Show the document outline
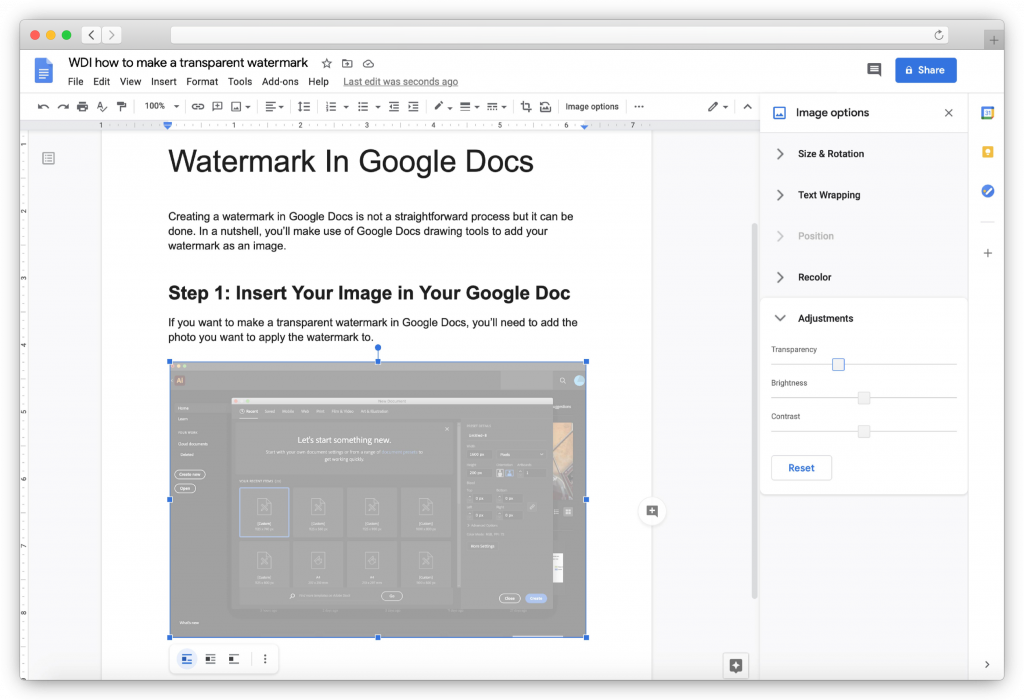Viewport: 1024px width, 700px height. click(48, 158)
